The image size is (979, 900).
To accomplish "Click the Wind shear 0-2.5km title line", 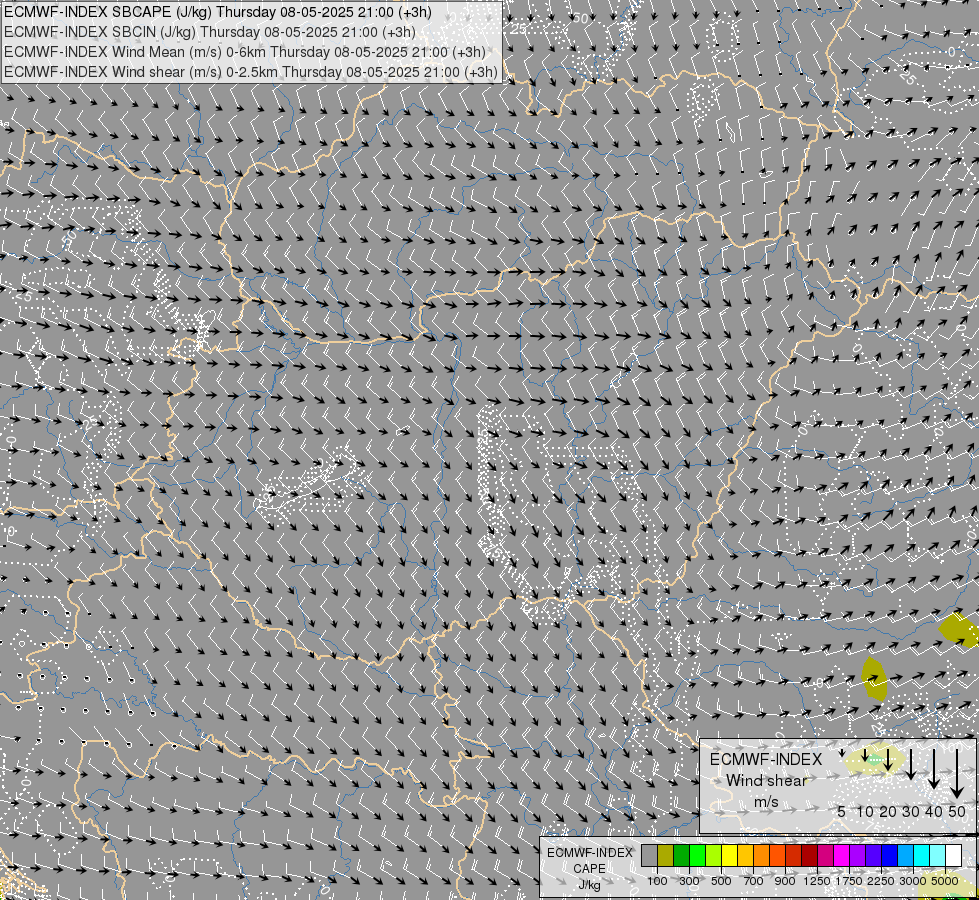I will [x=250, y=72].
